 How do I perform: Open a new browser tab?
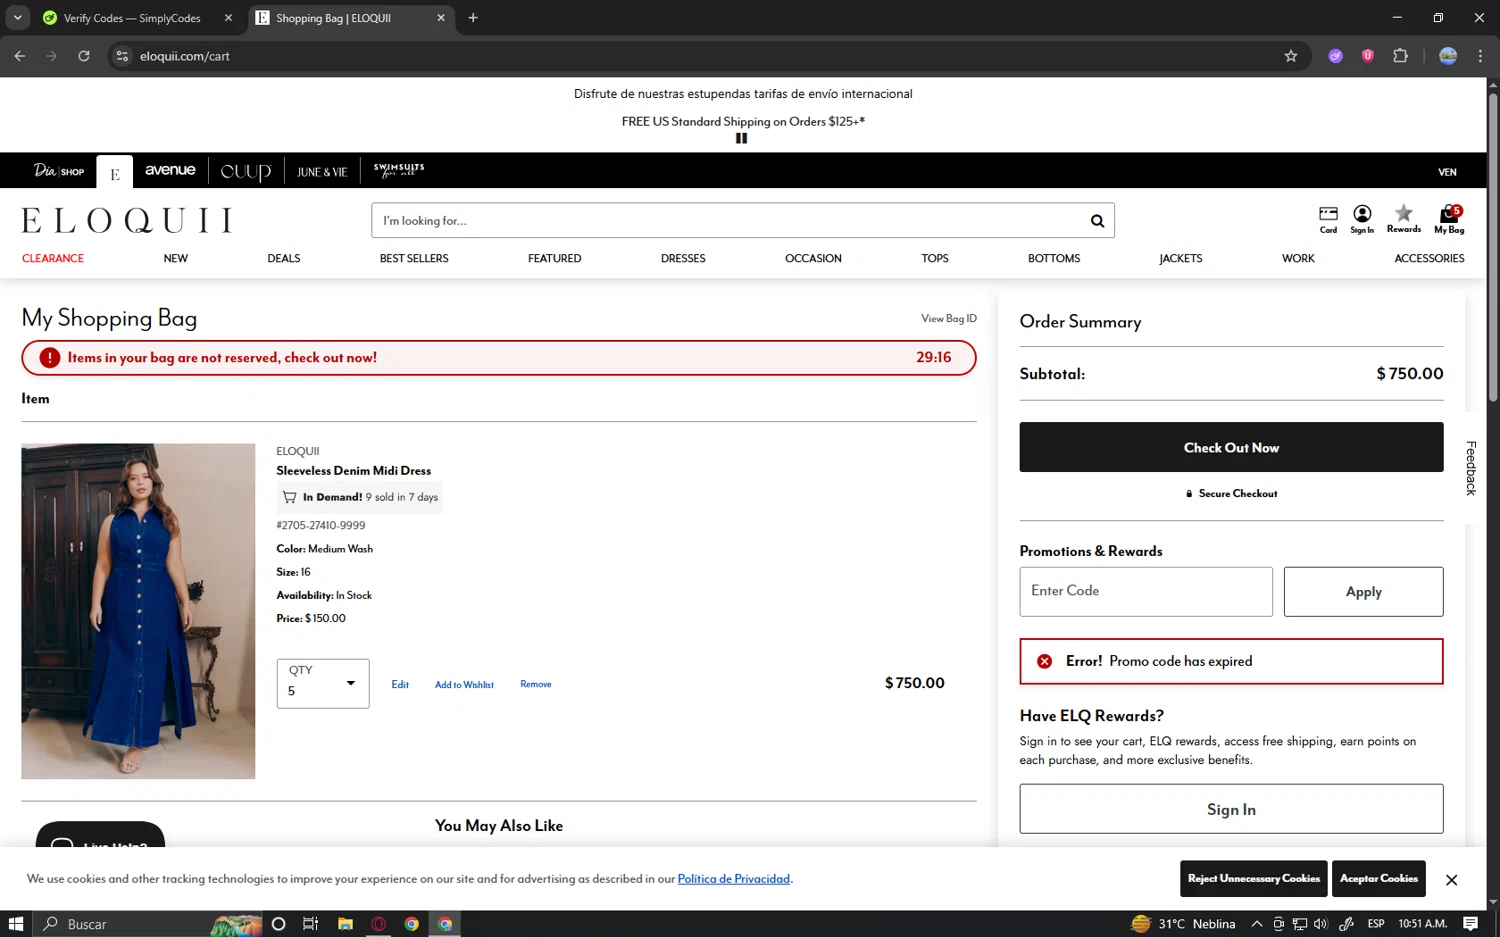tap(473, 18)
